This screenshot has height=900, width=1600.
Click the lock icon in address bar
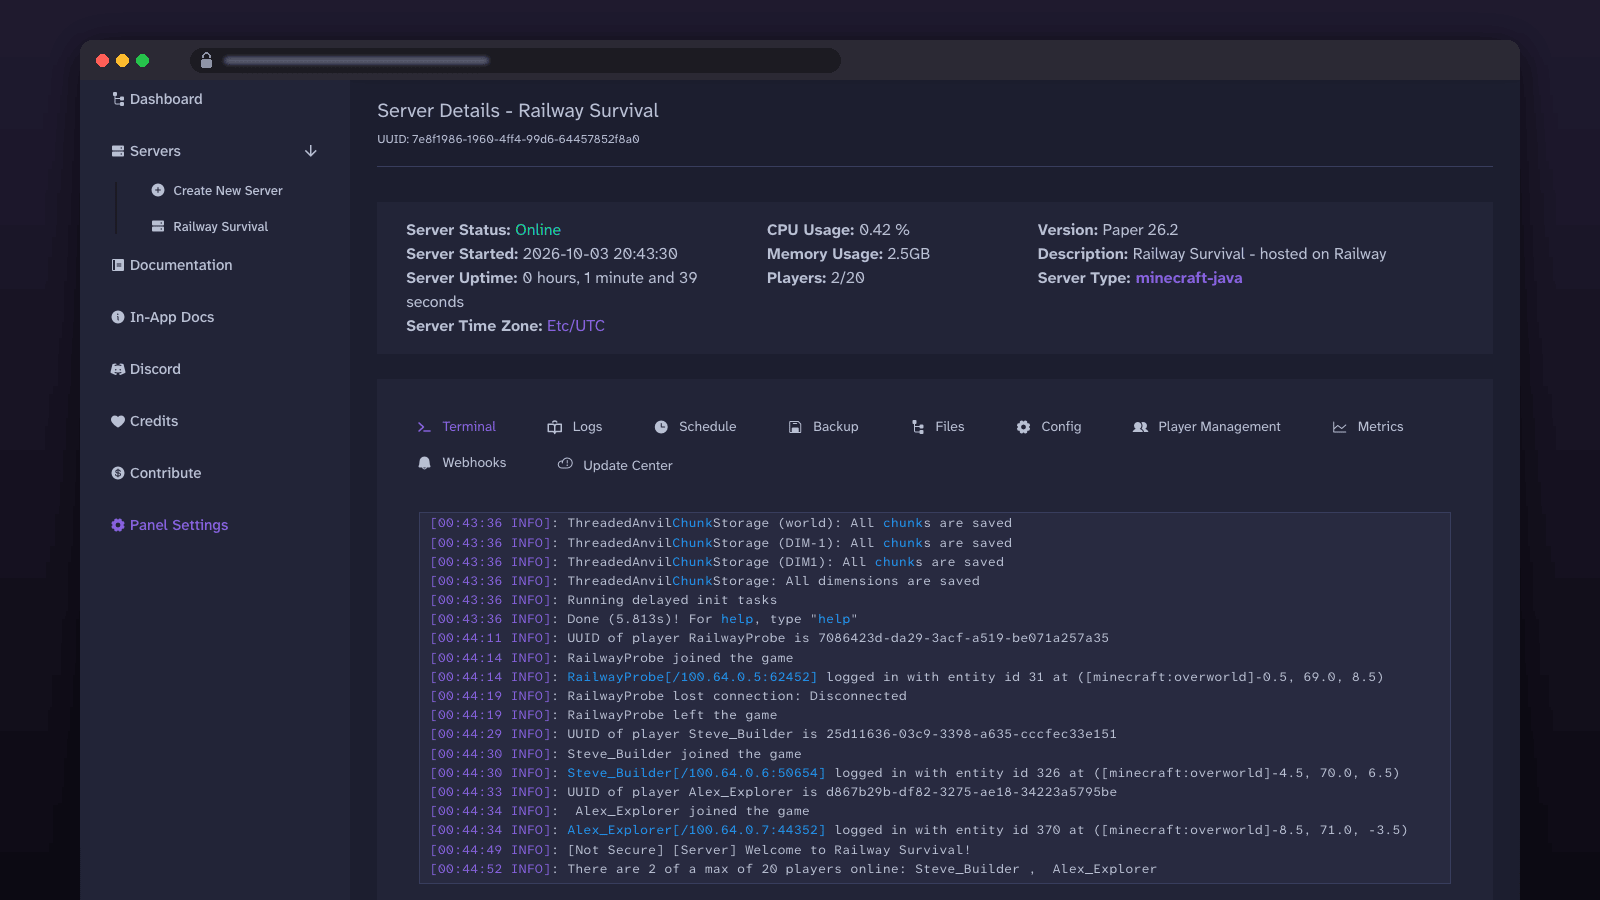[x=206, y=60]
